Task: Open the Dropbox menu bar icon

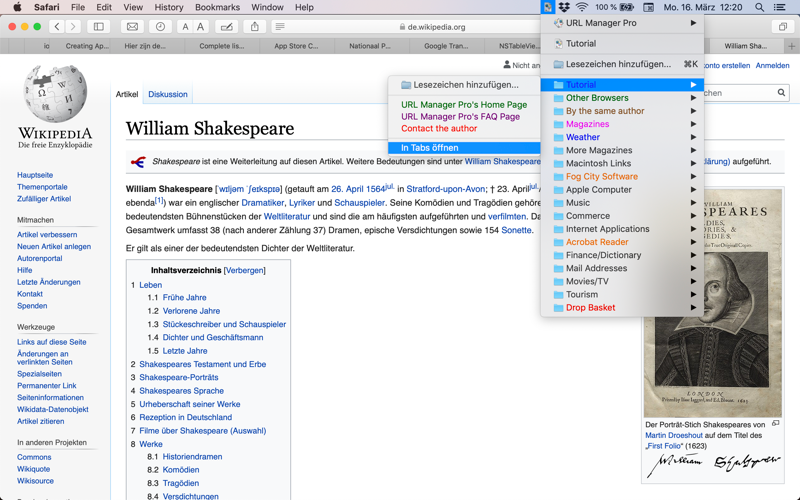Action: [x=565, y=7]
